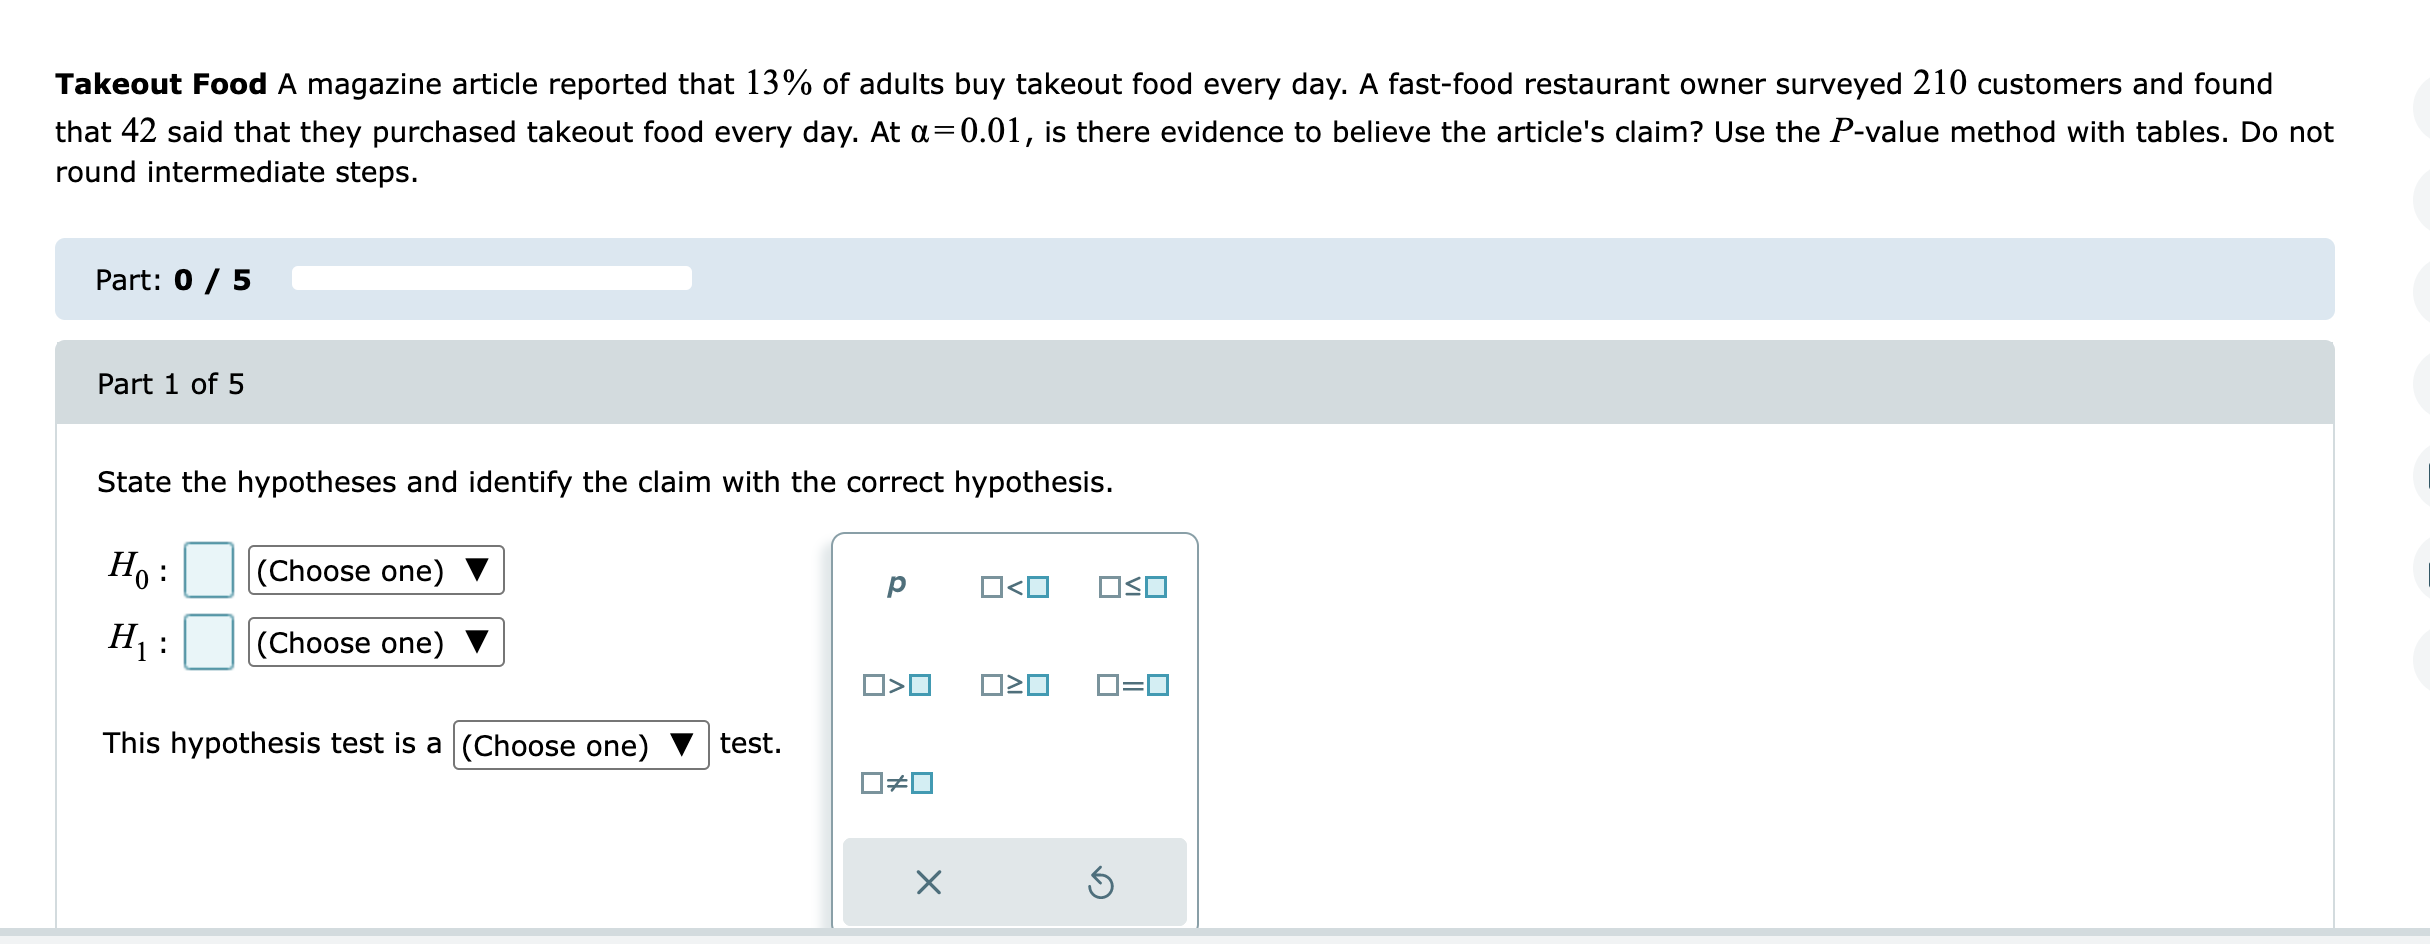
Task: Insert the p symbol from the palette
Action: (896, 587)
